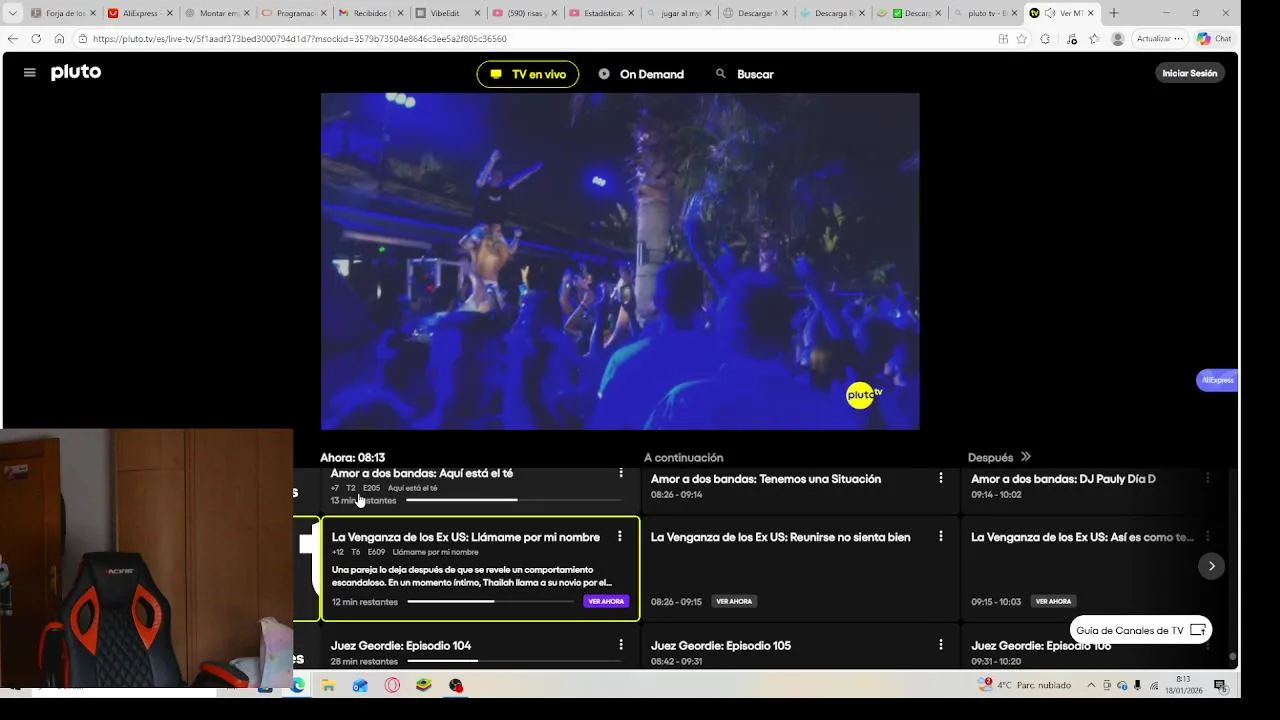Click Ver ahora on Reunirse no sienta bien
Screen dimensions: 1280x720
point(734,601)
